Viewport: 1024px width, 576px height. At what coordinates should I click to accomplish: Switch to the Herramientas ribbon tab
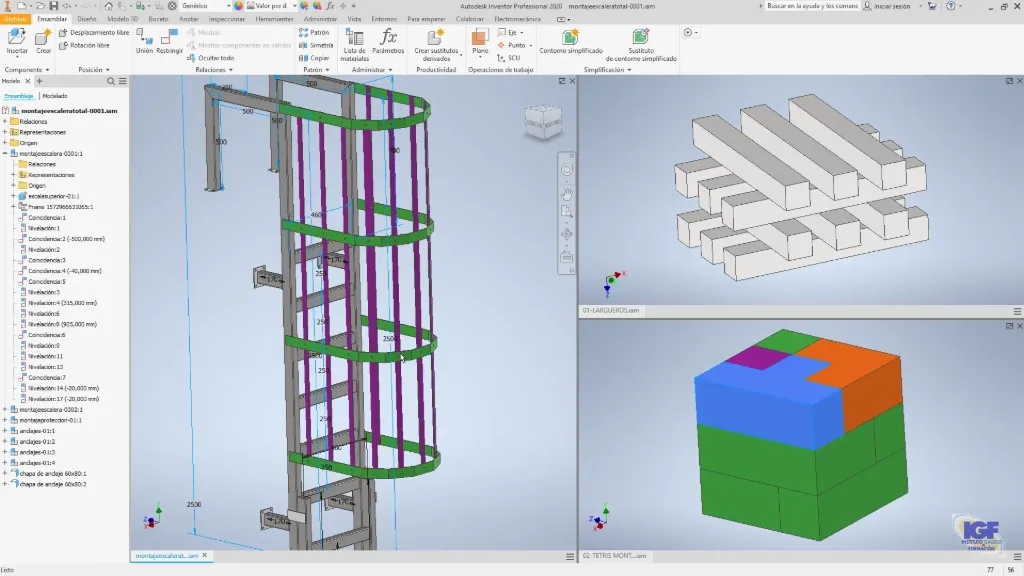pos(274,19)
